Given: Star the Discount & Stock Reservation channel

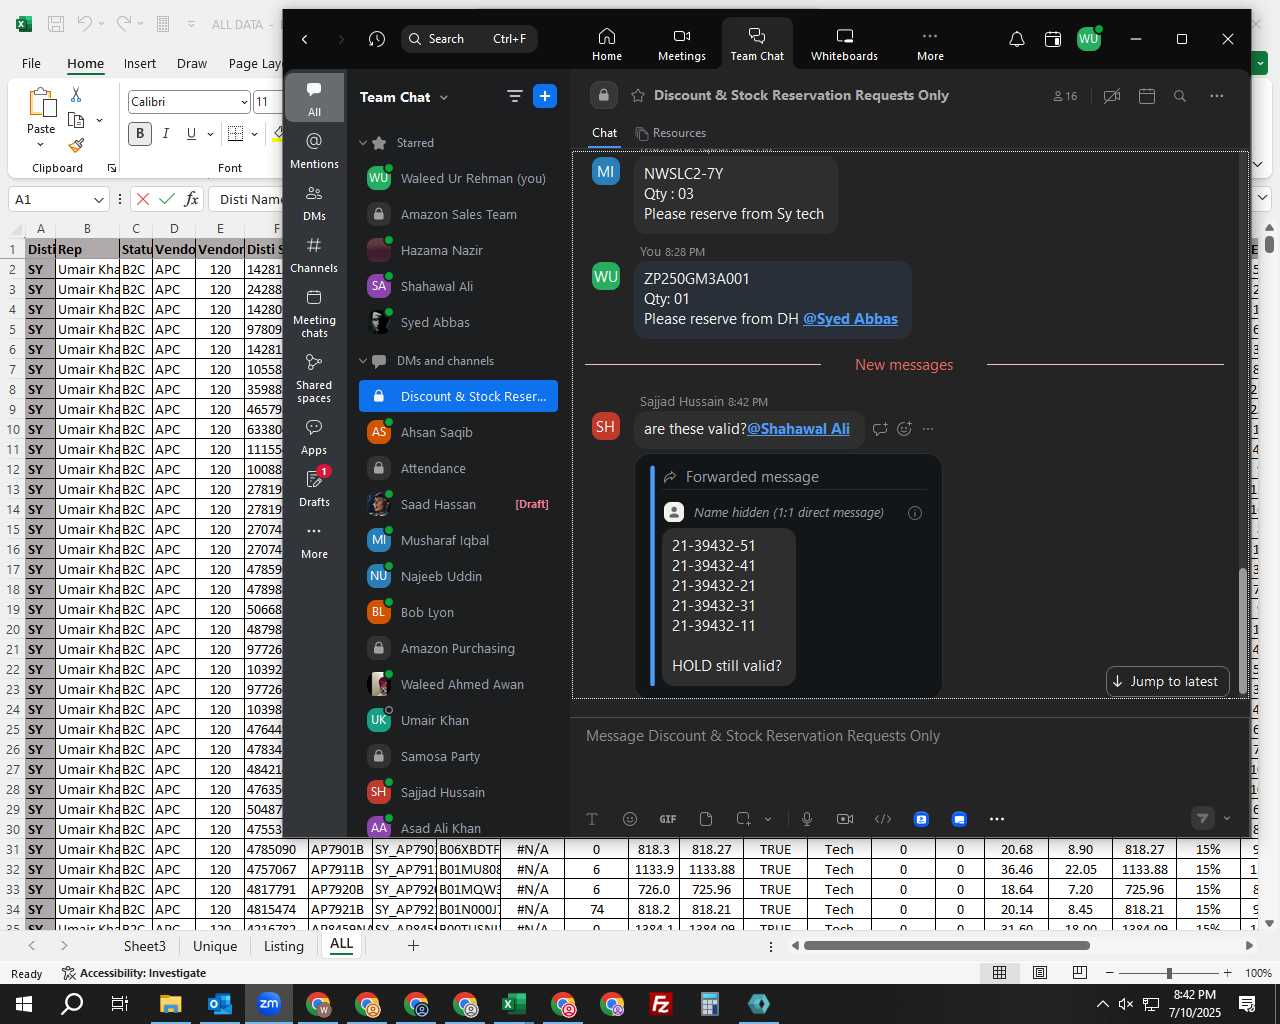Looking at the screenshot, I should click(x=638, y=96).
